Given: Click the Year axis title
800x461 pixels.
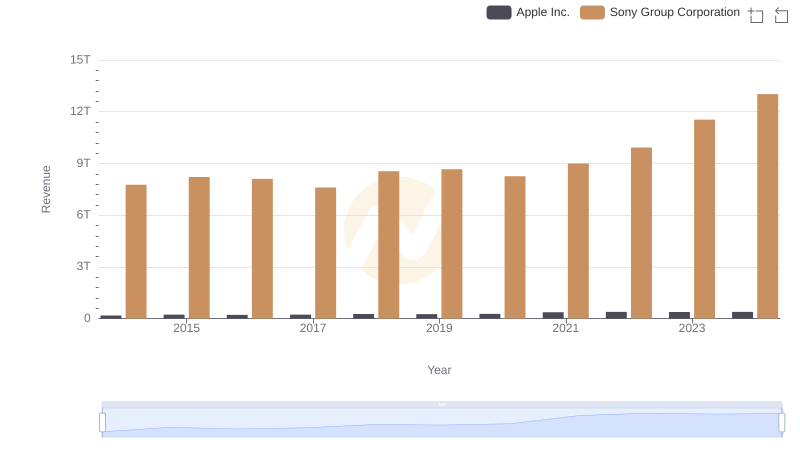Looking at the screenshot, I should point(439,370).
